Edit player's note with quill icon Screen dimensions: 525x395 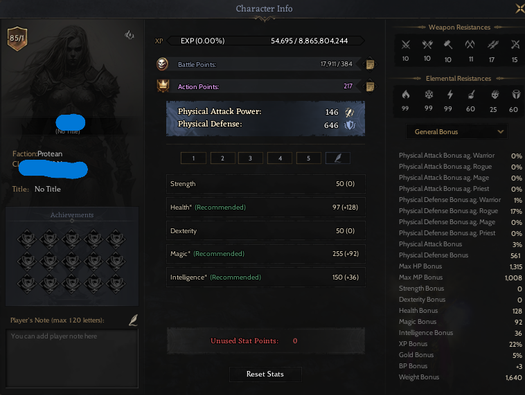tap(133, 320)
